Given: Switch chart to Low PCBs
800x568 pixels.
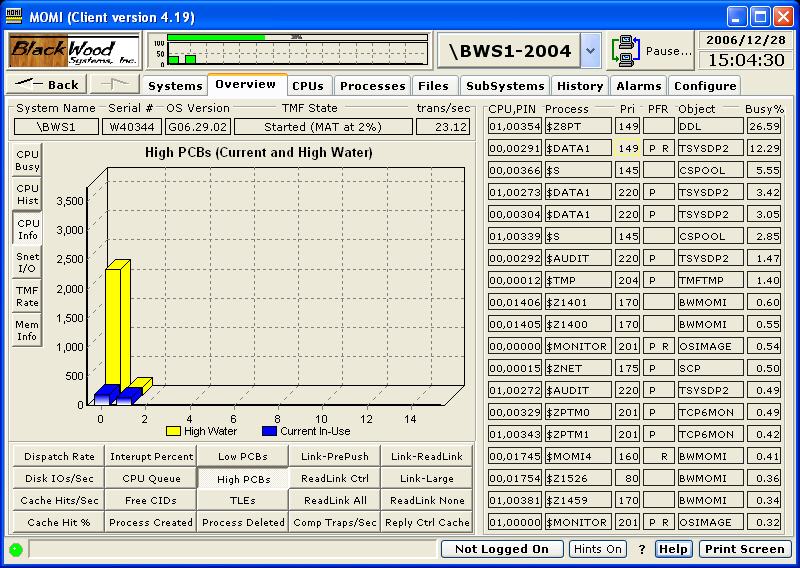Looking at the screenshot, I should click(243, 457).
